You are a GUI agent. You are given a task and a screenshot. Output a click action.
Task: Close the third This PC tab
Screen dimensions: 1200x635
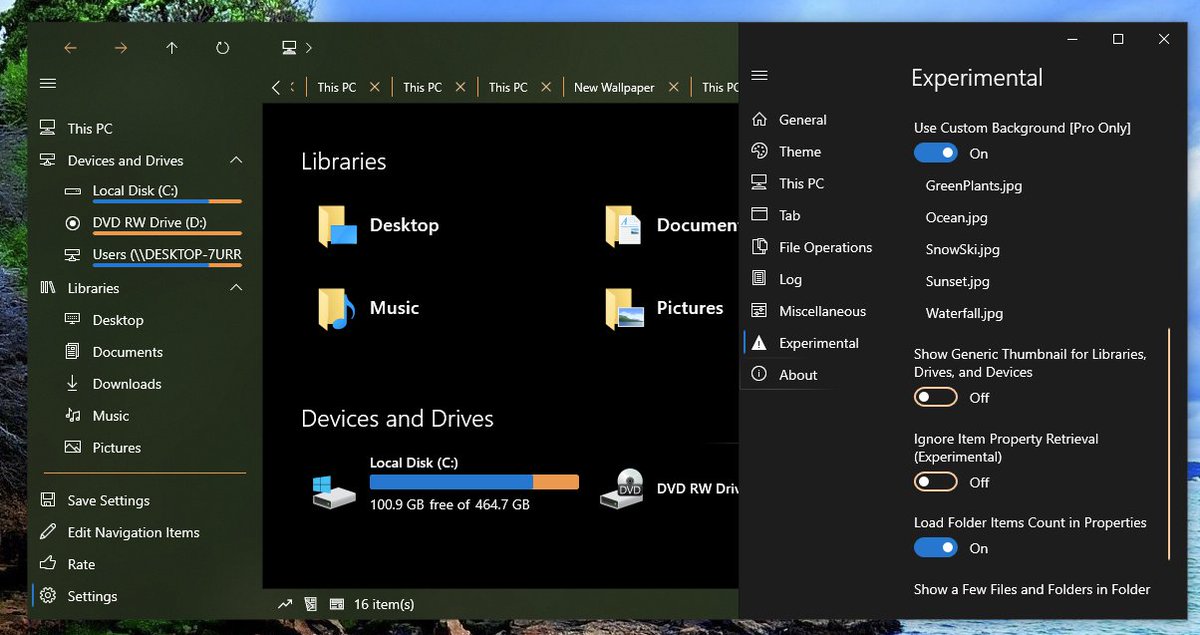547,87
